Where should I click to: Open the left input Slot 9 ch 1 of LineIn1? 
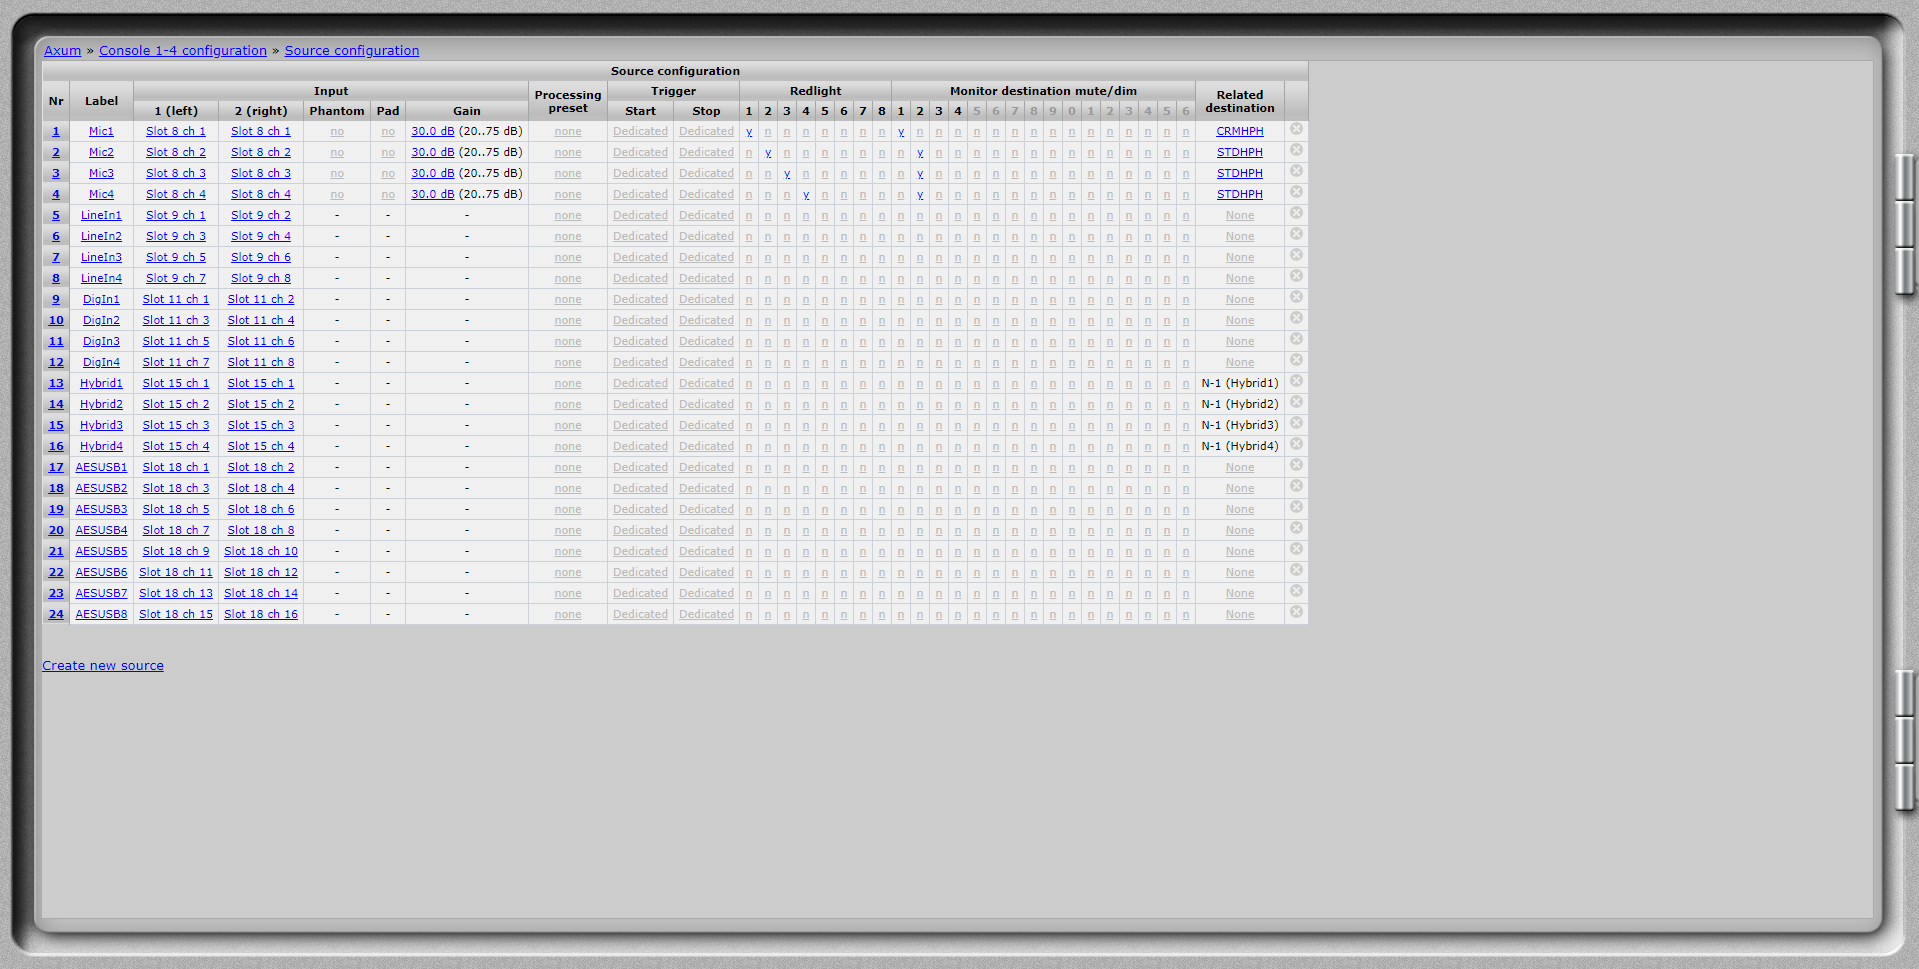176,216
